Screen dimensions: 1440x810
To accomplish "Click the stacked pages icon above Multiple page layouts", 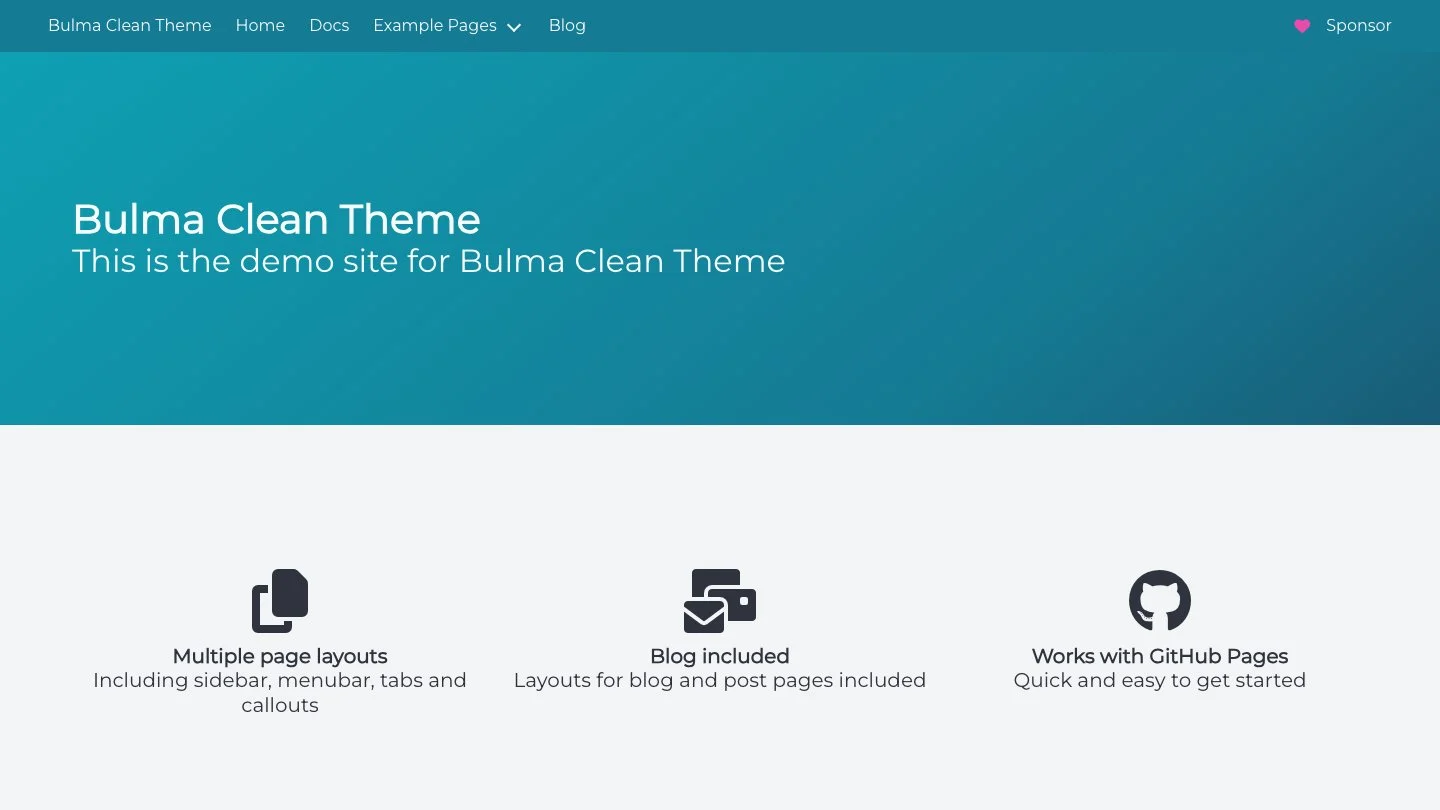I will tap(280, 601).
